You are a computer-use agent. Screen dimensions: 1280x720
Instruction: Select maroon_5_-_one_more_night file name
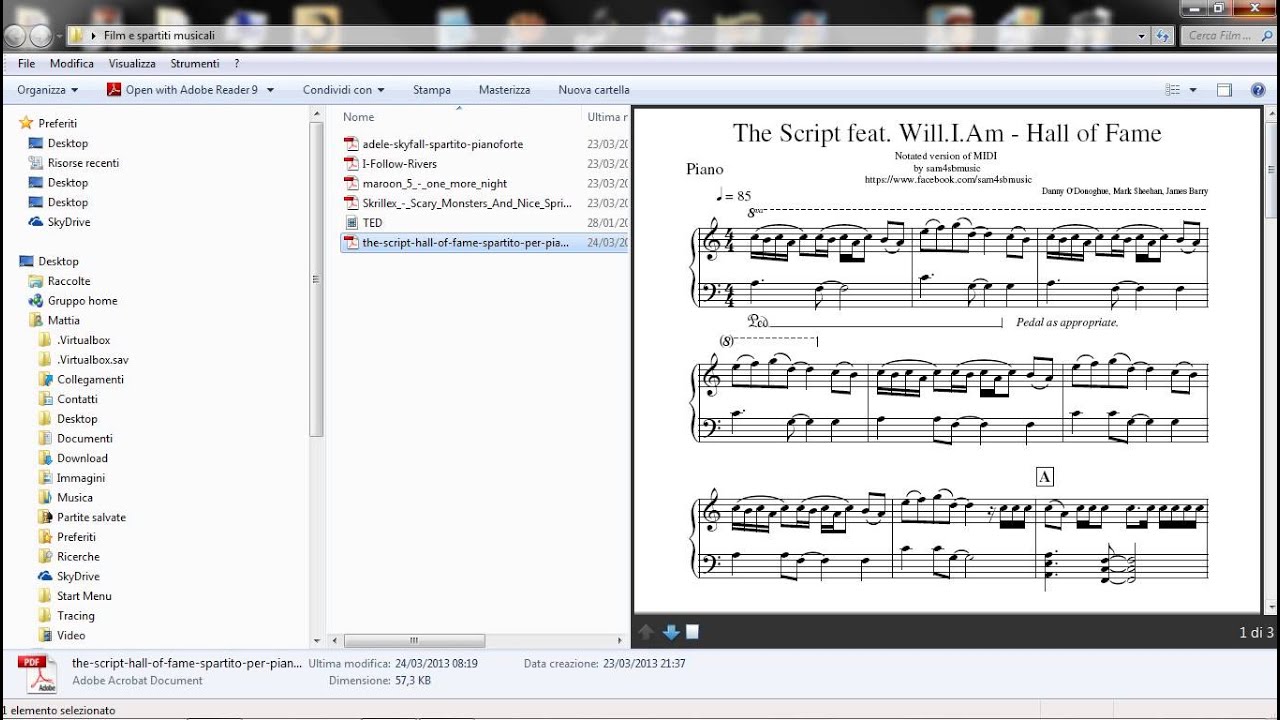click(x=435, y=183)
